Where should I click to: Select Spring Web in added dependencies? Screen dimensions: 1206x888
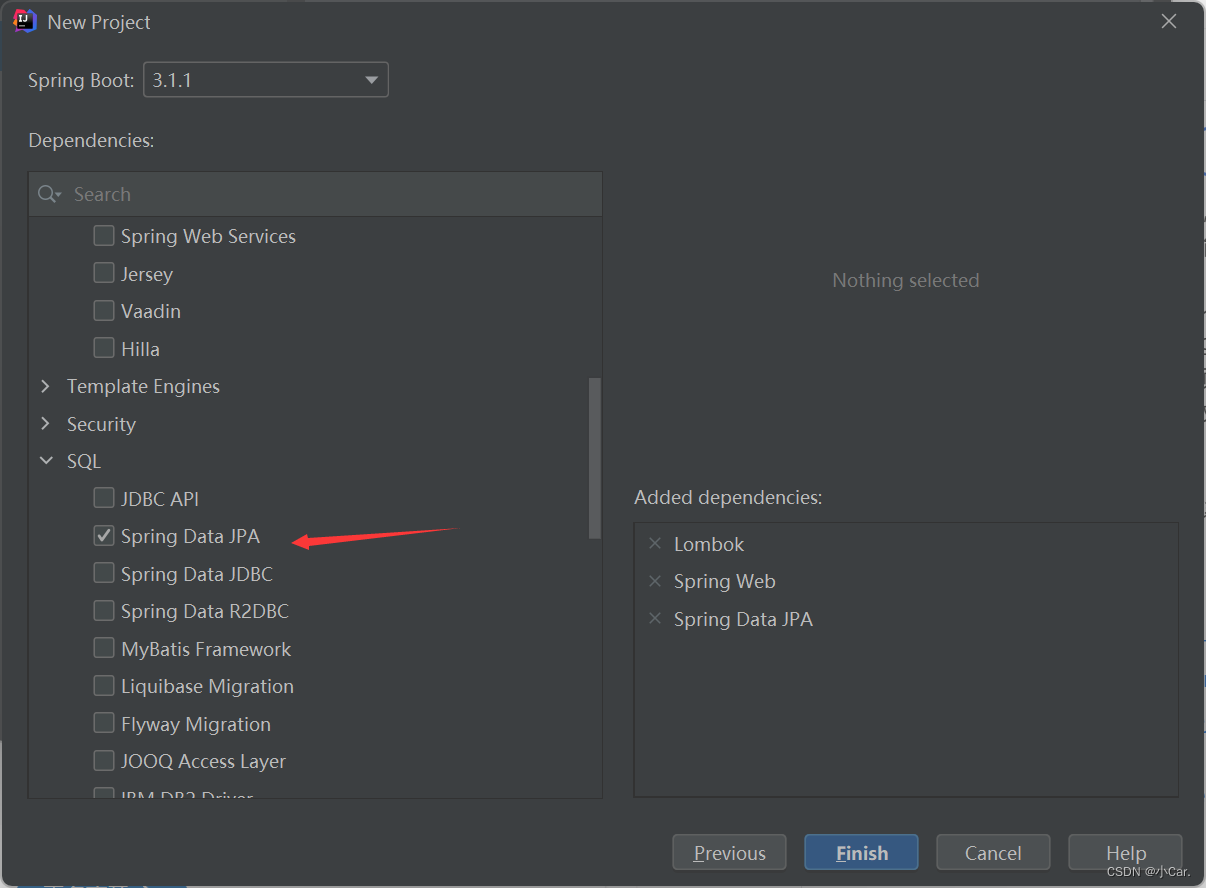(725, 581)
